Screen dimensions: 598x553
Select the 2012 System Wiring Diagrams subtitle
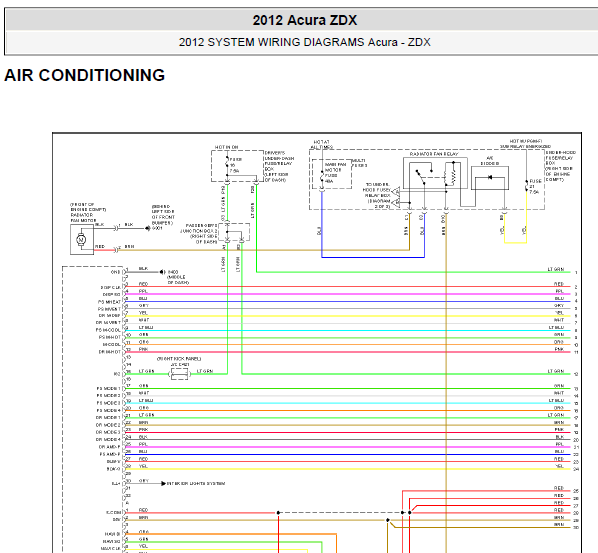[x=304, y=42]
